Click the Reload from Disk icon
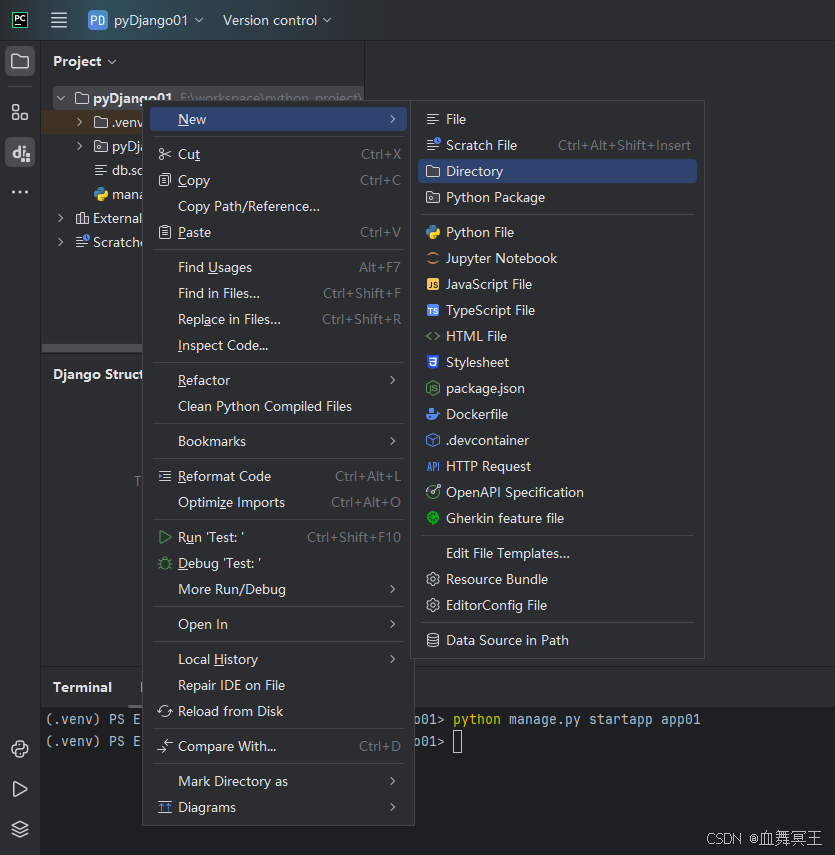835x855 pixels. tap(165, 712)
